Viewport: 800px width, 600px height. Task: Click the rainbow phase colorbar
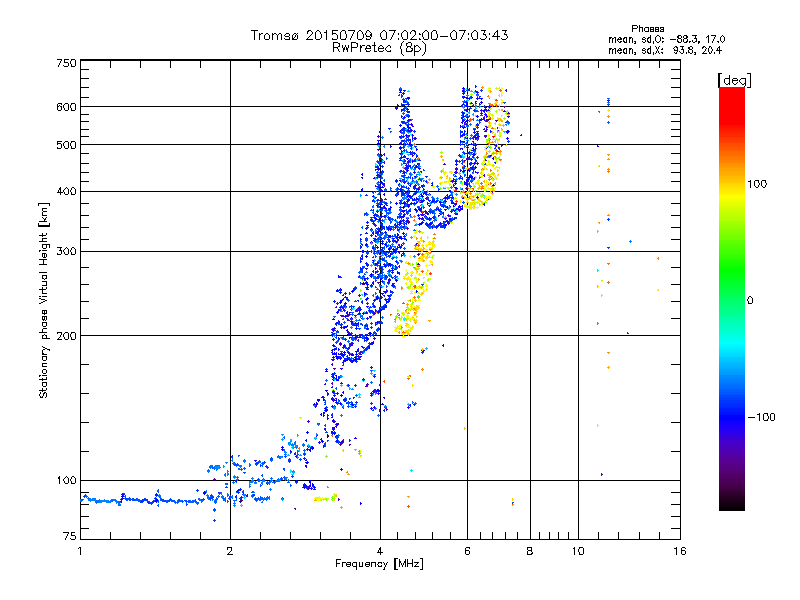click(732, 298)
